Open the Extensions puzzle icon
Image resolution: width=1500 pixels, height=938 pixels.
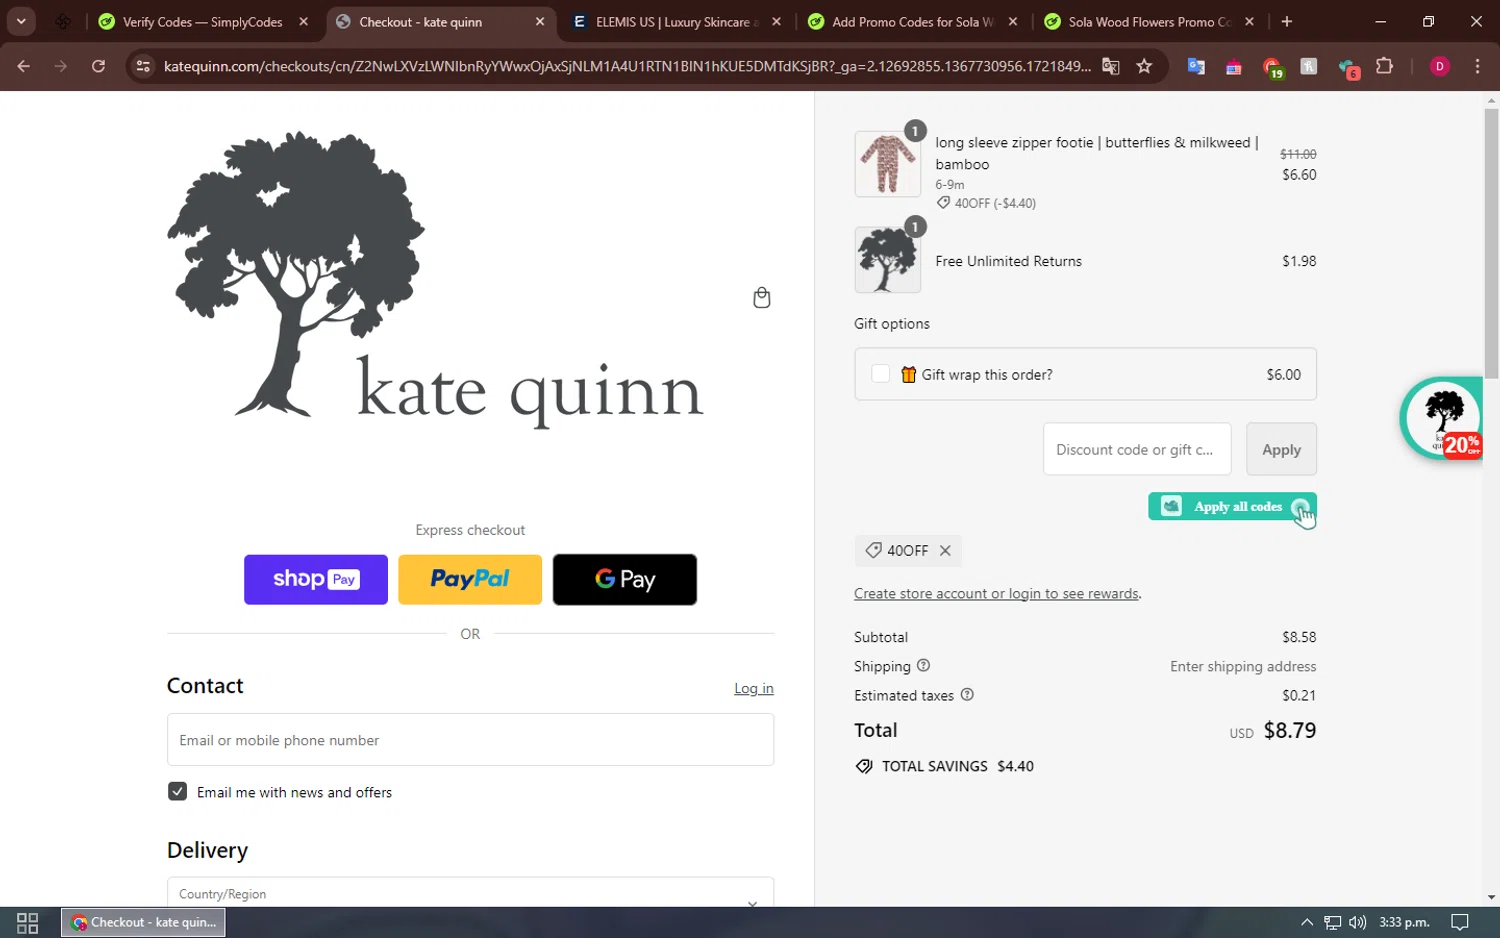1384,66
